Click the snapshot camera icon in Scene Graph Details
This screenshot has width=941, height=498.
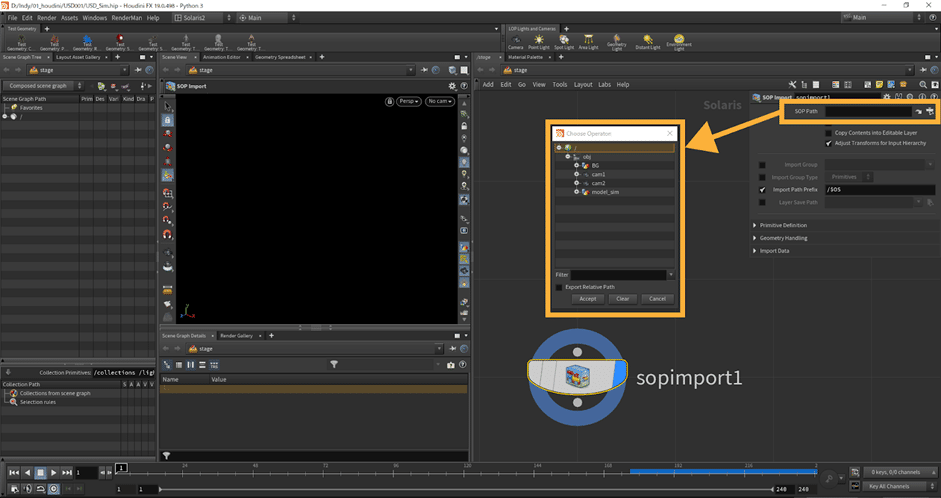click(451, 365)
